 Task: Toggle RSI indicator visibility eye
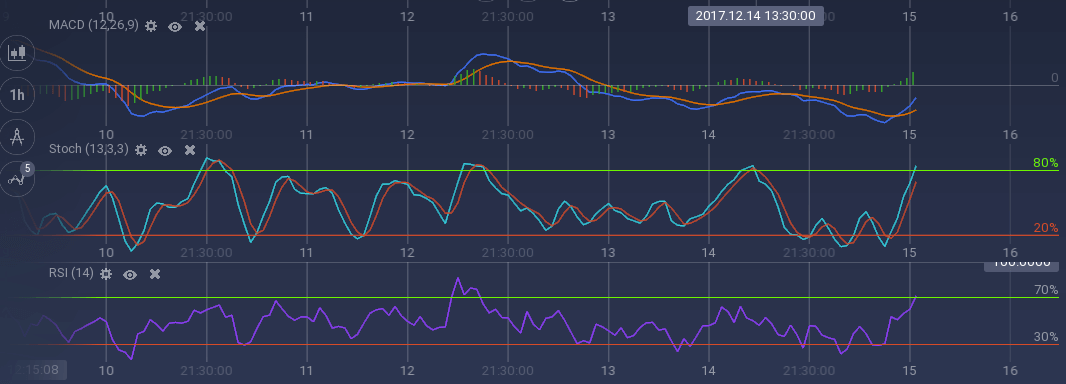point(130,274)
